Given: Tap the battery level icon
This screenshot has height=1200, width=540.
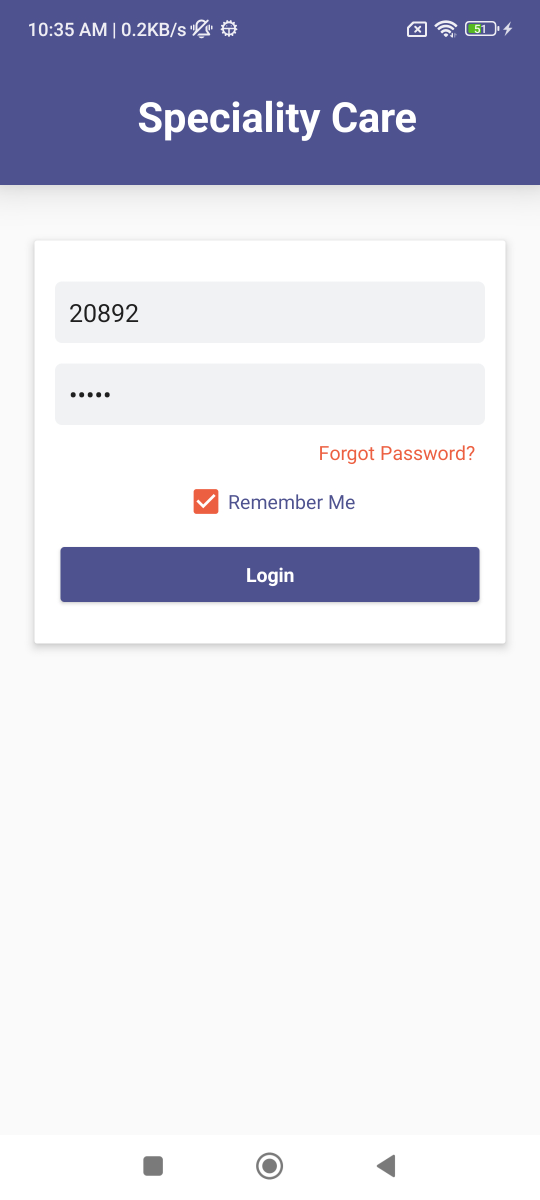Looking at the screenshot, I should (481, 29).
